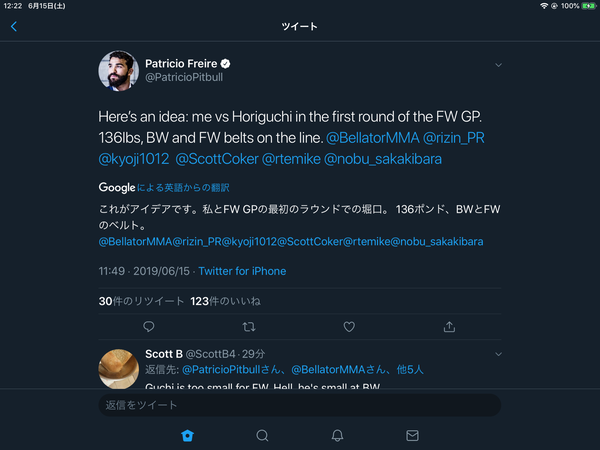Image resolution: width=600 pixels, height=450 pixels.
Task: Expand options for Scott B's reply
Action: point(498,354)
